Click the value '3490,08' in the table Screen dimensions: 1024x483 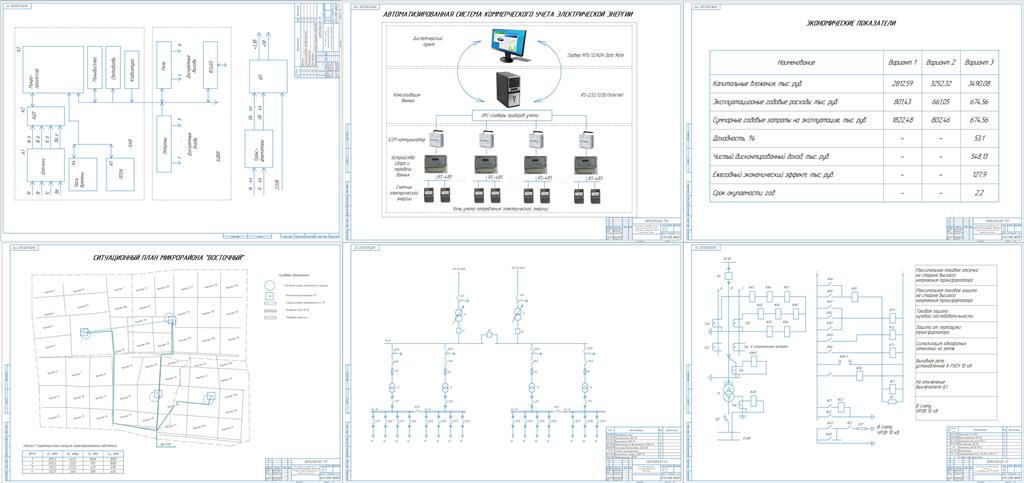(980, 84)
